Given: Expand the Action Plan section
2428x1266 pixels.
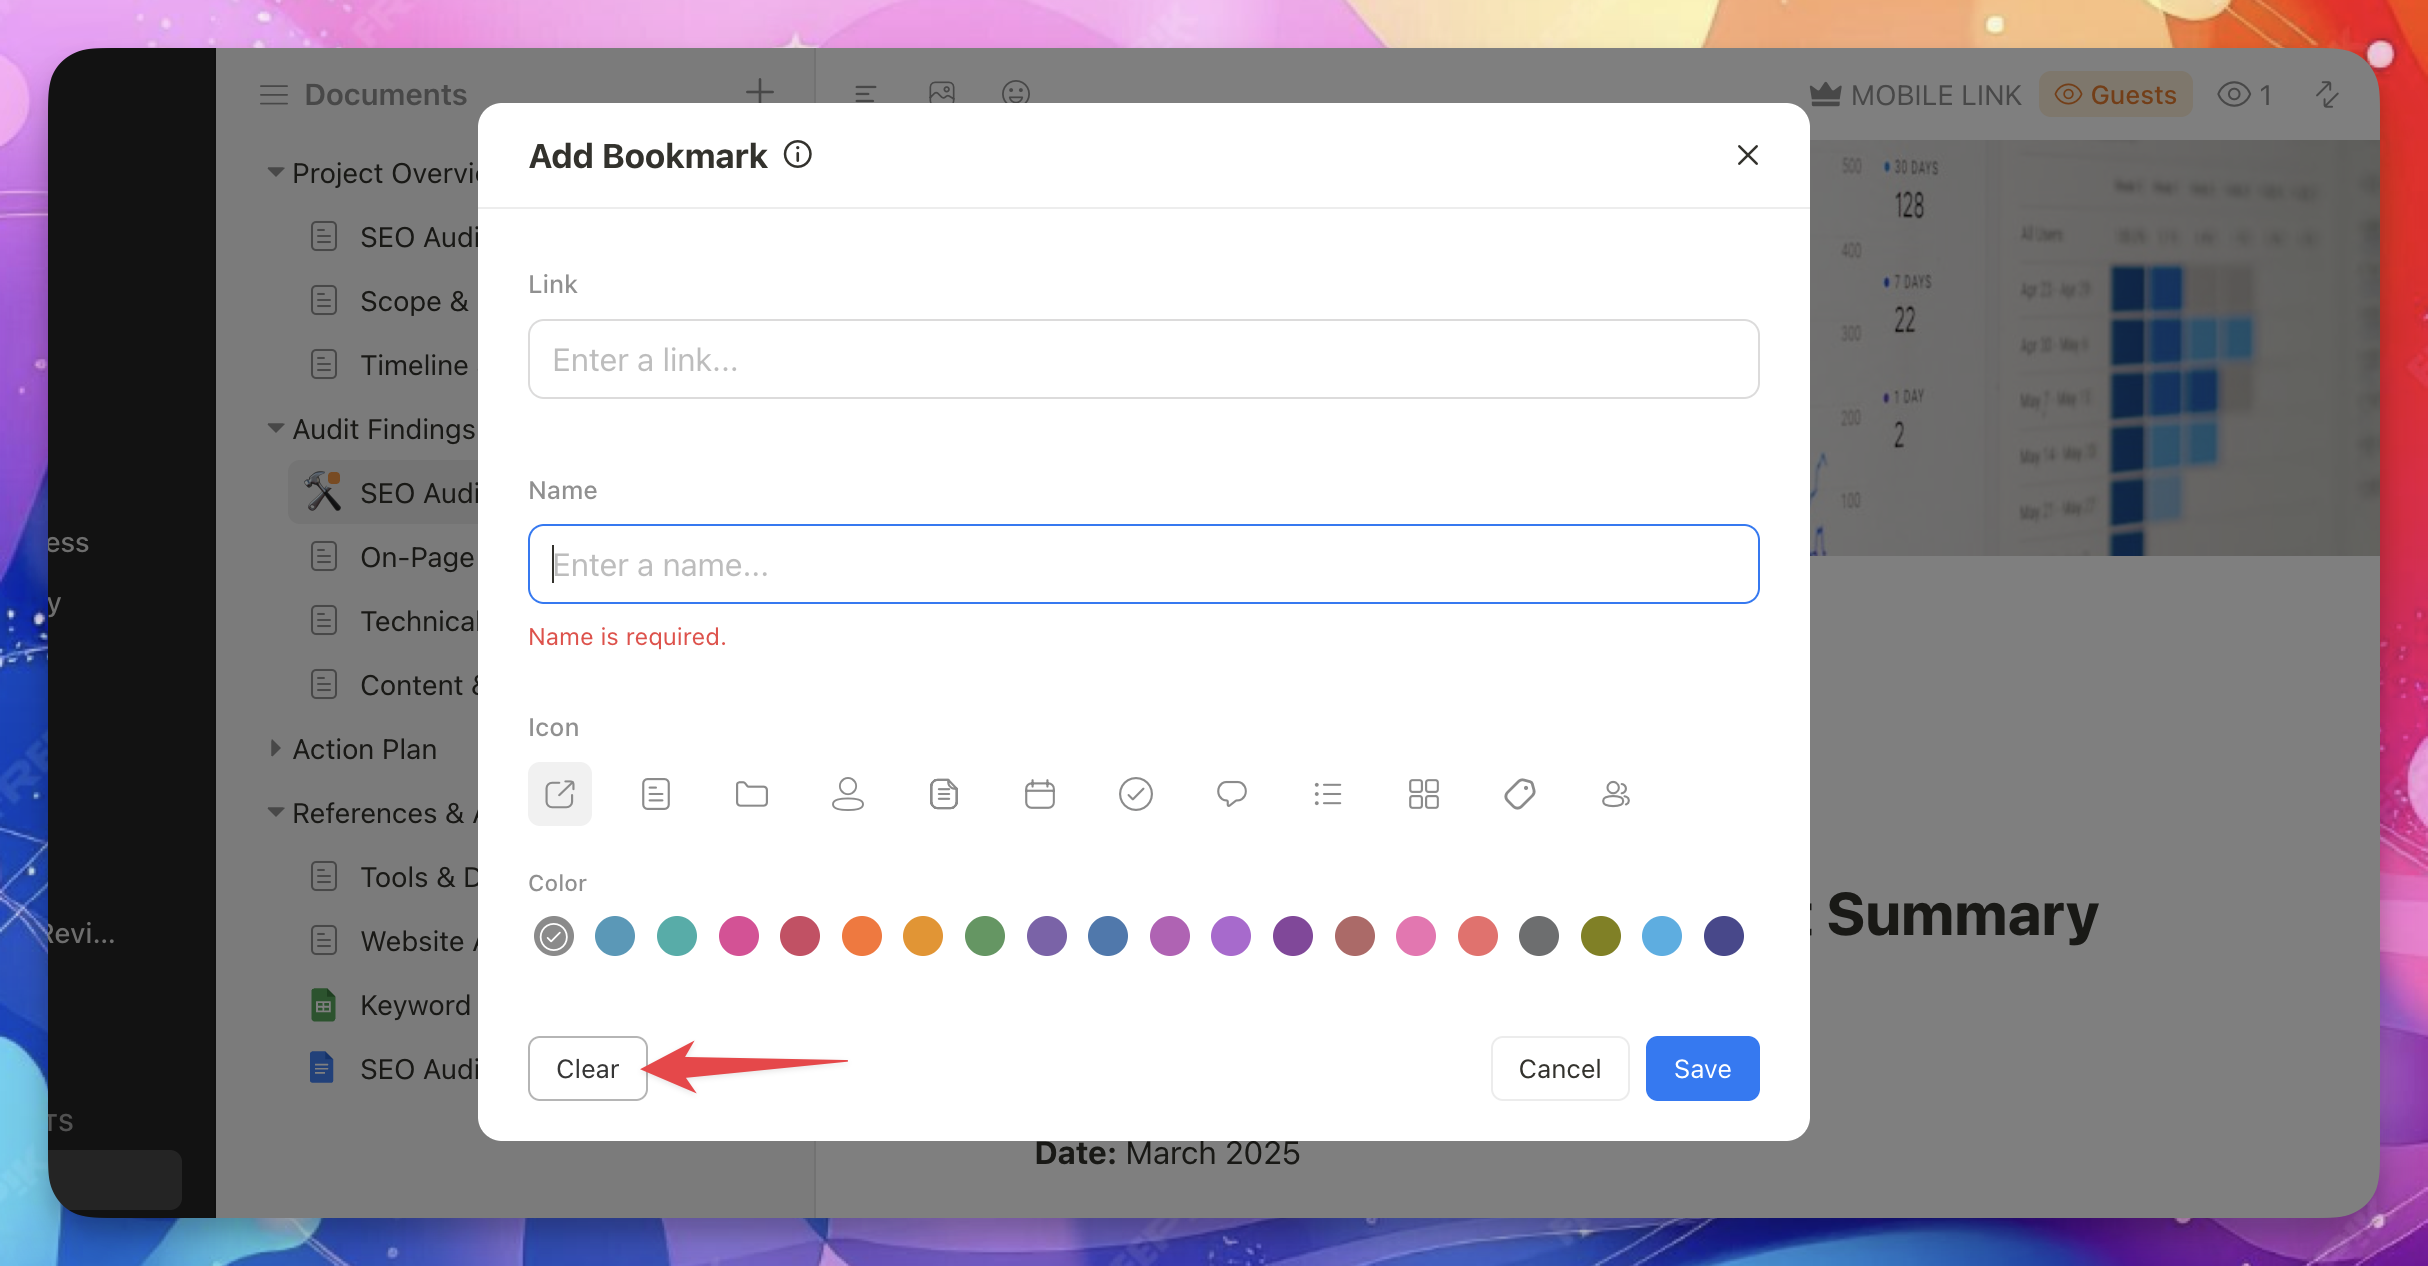Looking at the screenshot, I should [275, 748].
